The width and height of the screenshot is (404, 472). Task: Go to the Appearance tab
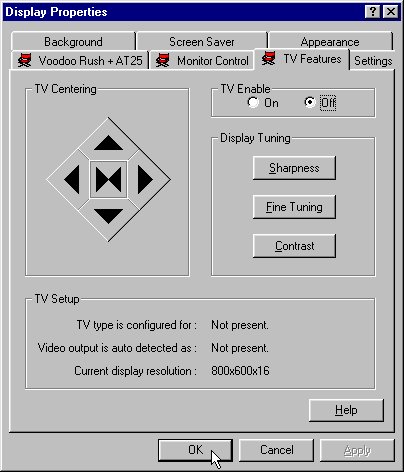click(x=330, y=42)
